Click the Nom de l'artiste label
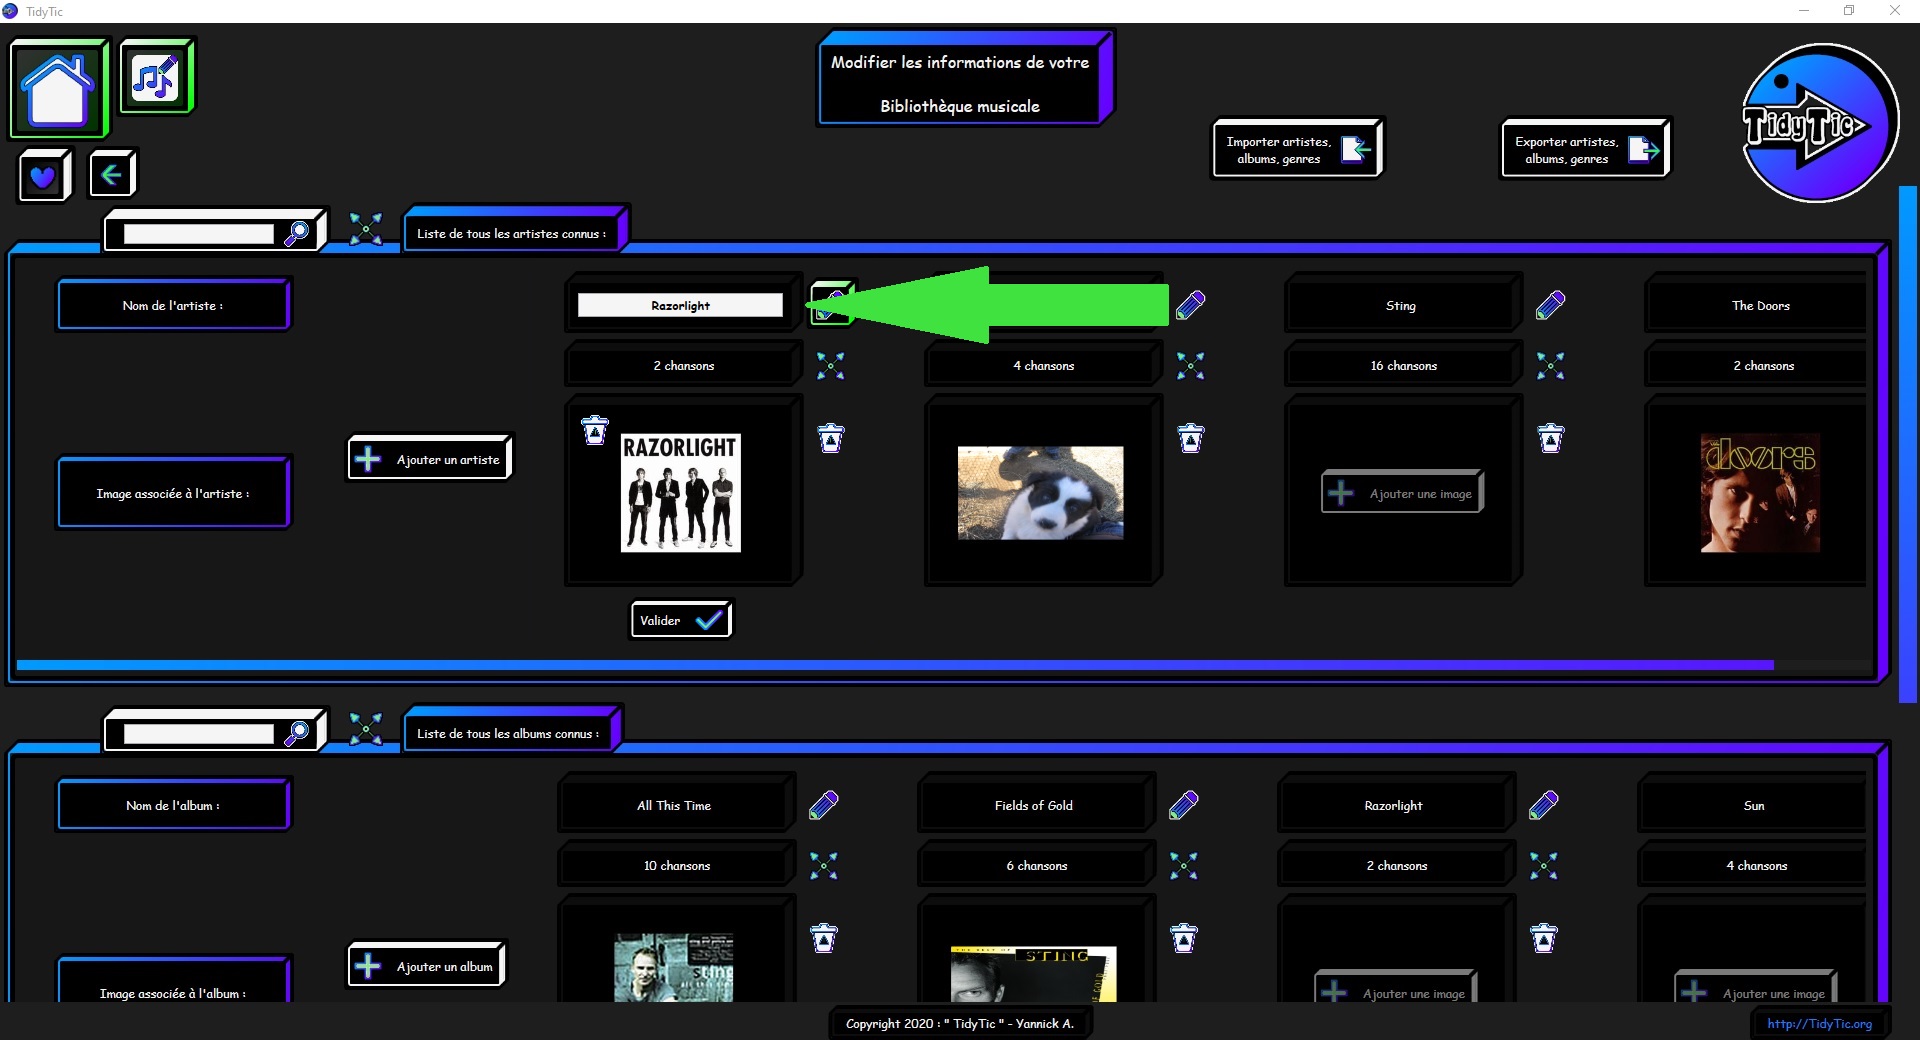 173,305
